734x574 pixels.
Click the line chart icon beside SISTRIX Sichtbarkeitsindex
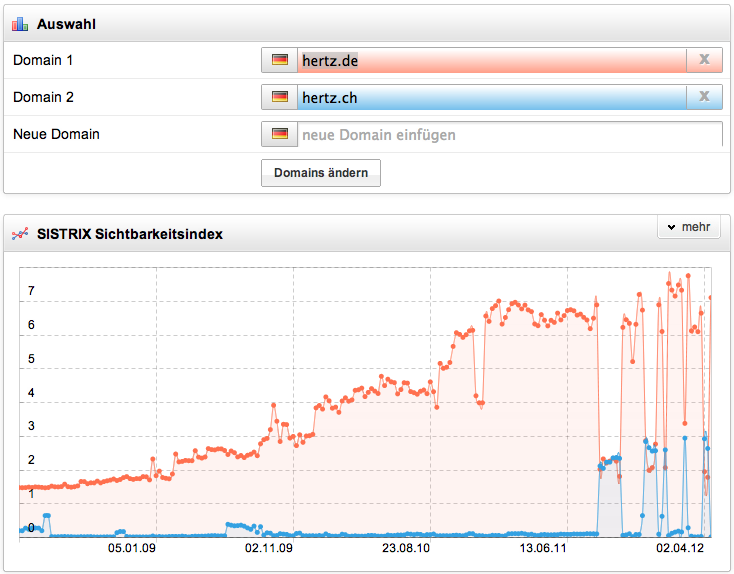tap(20, 234)
